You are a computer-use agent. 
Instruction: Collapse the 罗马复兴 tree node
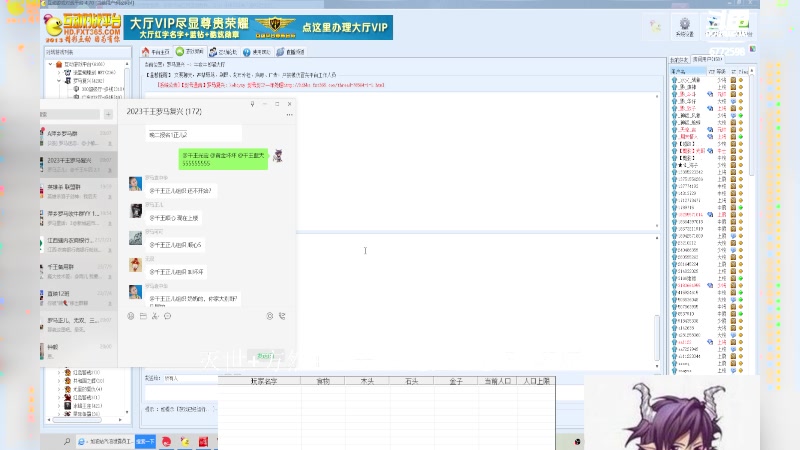(x=59, y=81)
